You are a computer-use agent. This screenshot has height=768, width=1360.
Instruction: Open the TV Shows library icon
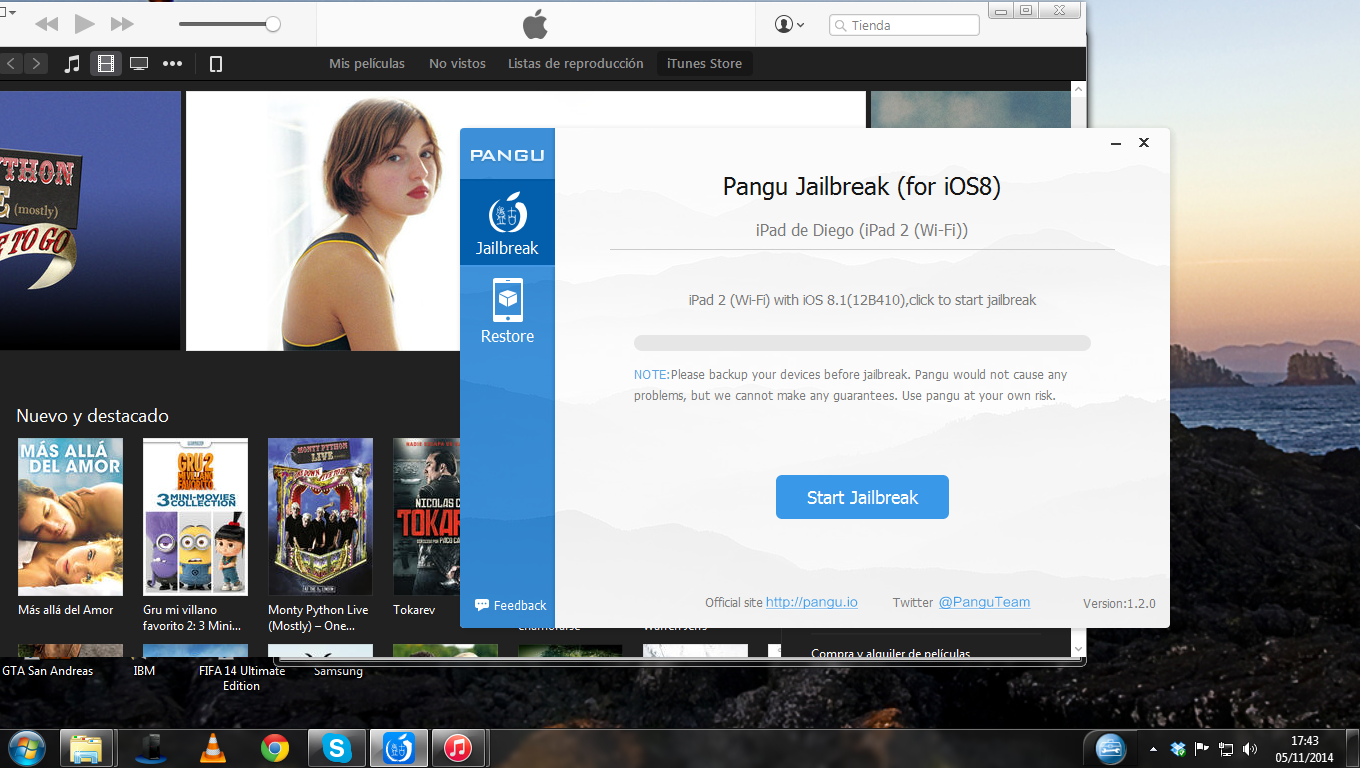139,64
